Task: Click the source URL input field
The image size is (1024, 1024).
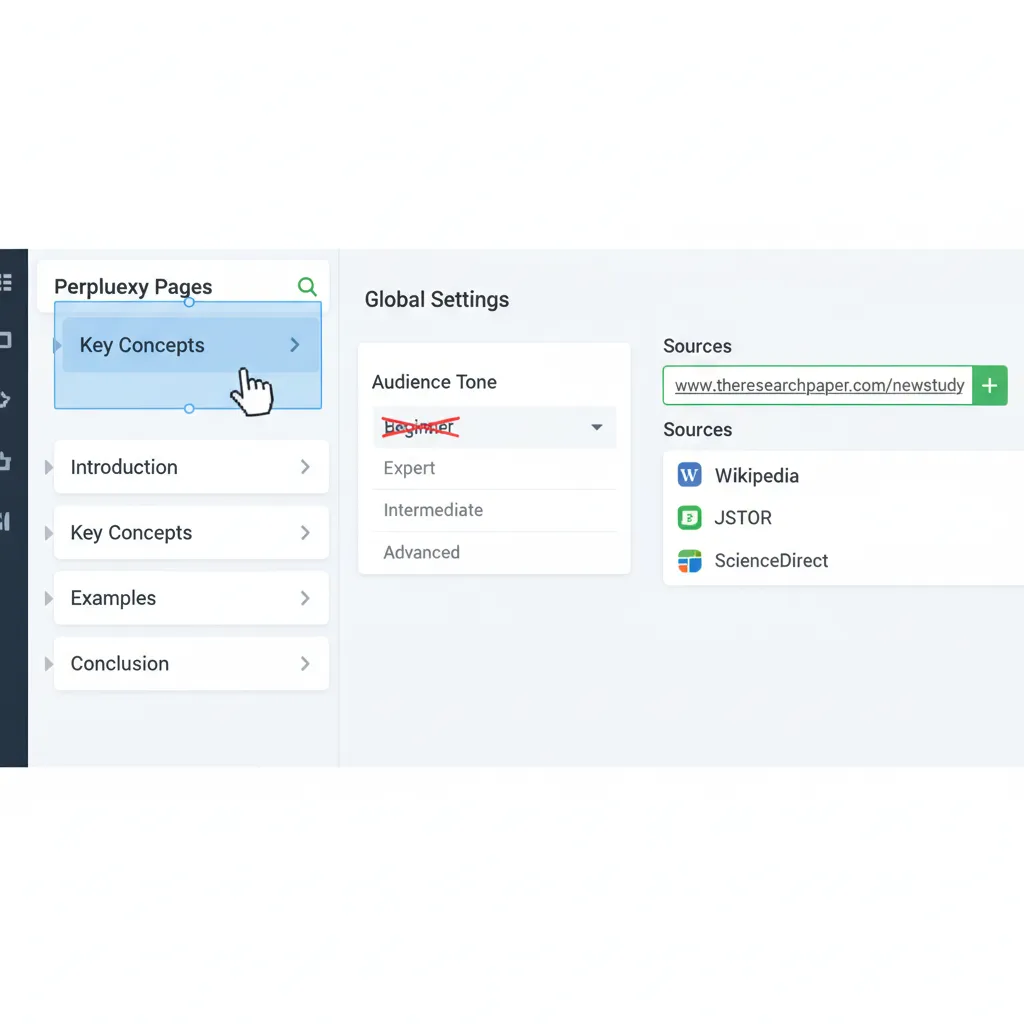Action: (820, 385)
